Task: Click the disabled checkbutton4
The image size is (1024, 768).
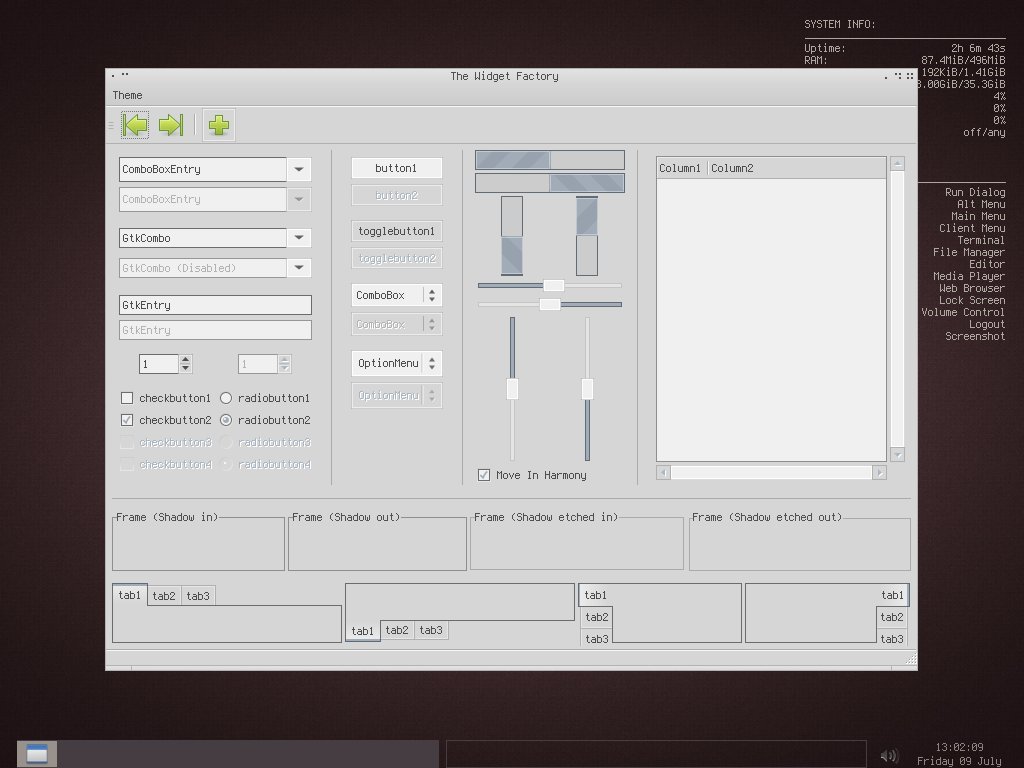Action: coord(127,464)
